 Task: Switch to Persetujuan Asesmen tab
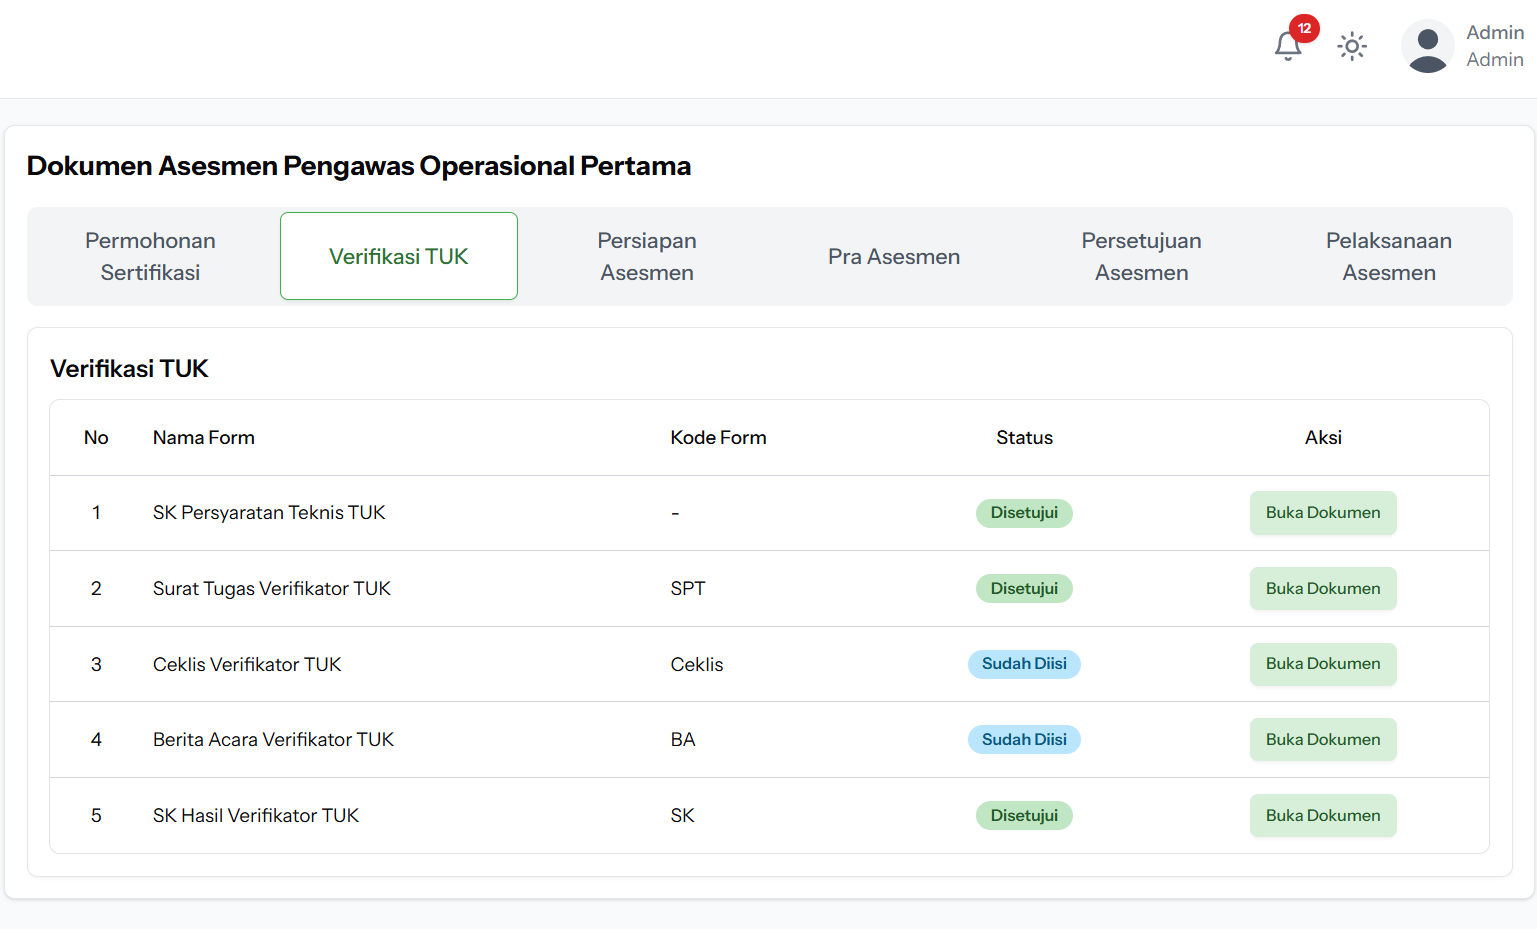tap(1142, 256)
